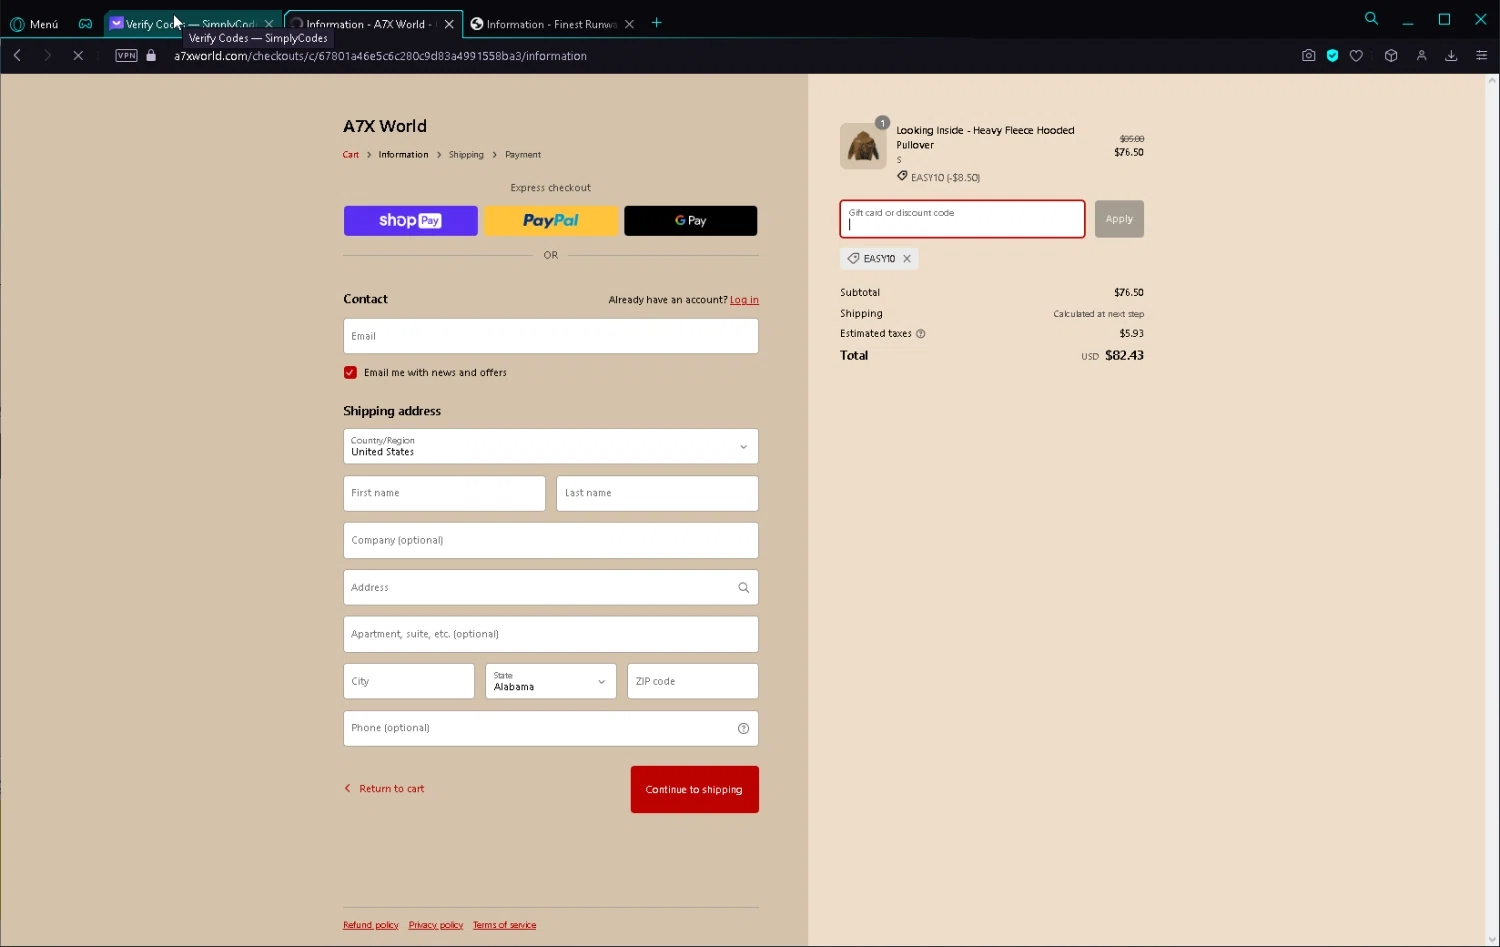This screenshot has height=947, width=1500.
Task: Toggle the VPN badge in address bar
Action: click(x=126, y=56)
